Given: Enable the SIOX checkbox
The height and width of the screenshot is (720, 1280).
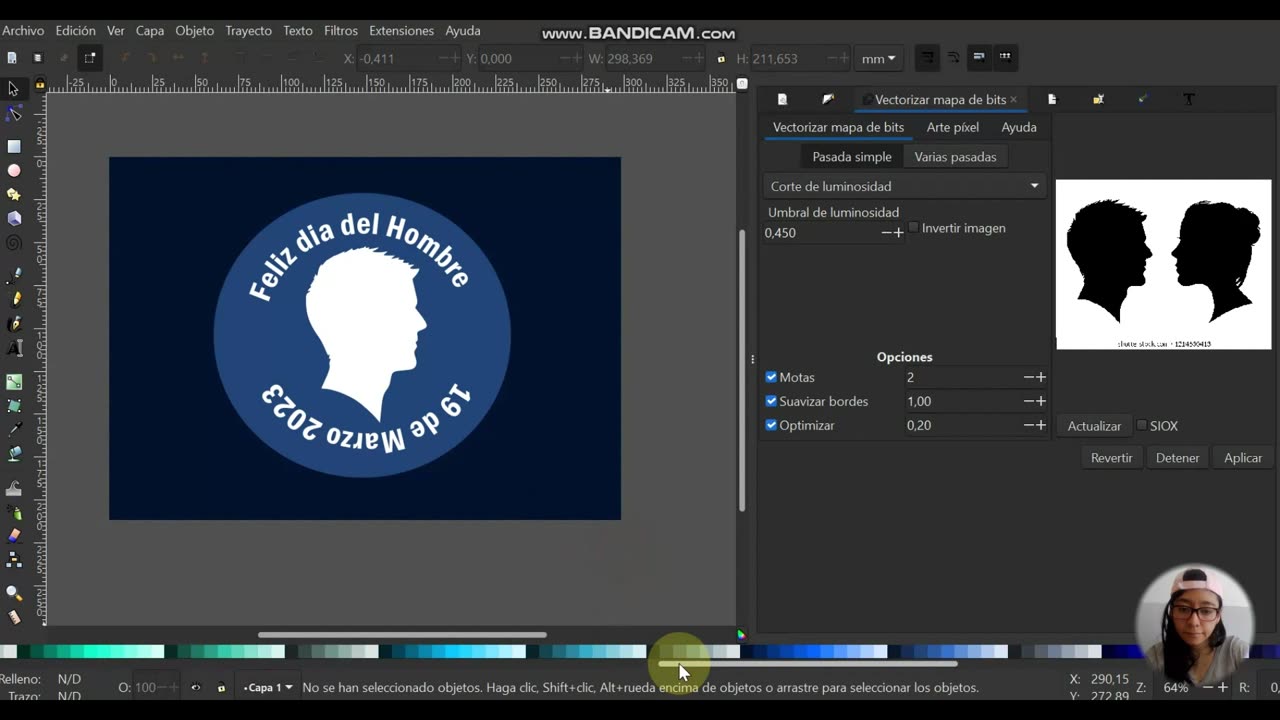Looking at the screenshot, I should coord(1141,426).
